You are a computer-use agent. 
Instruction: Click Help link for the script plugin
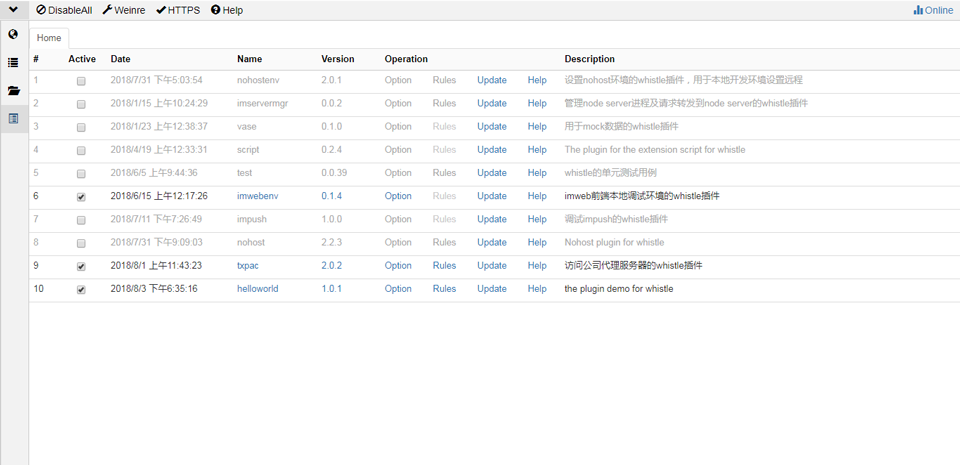click(537, 150)
